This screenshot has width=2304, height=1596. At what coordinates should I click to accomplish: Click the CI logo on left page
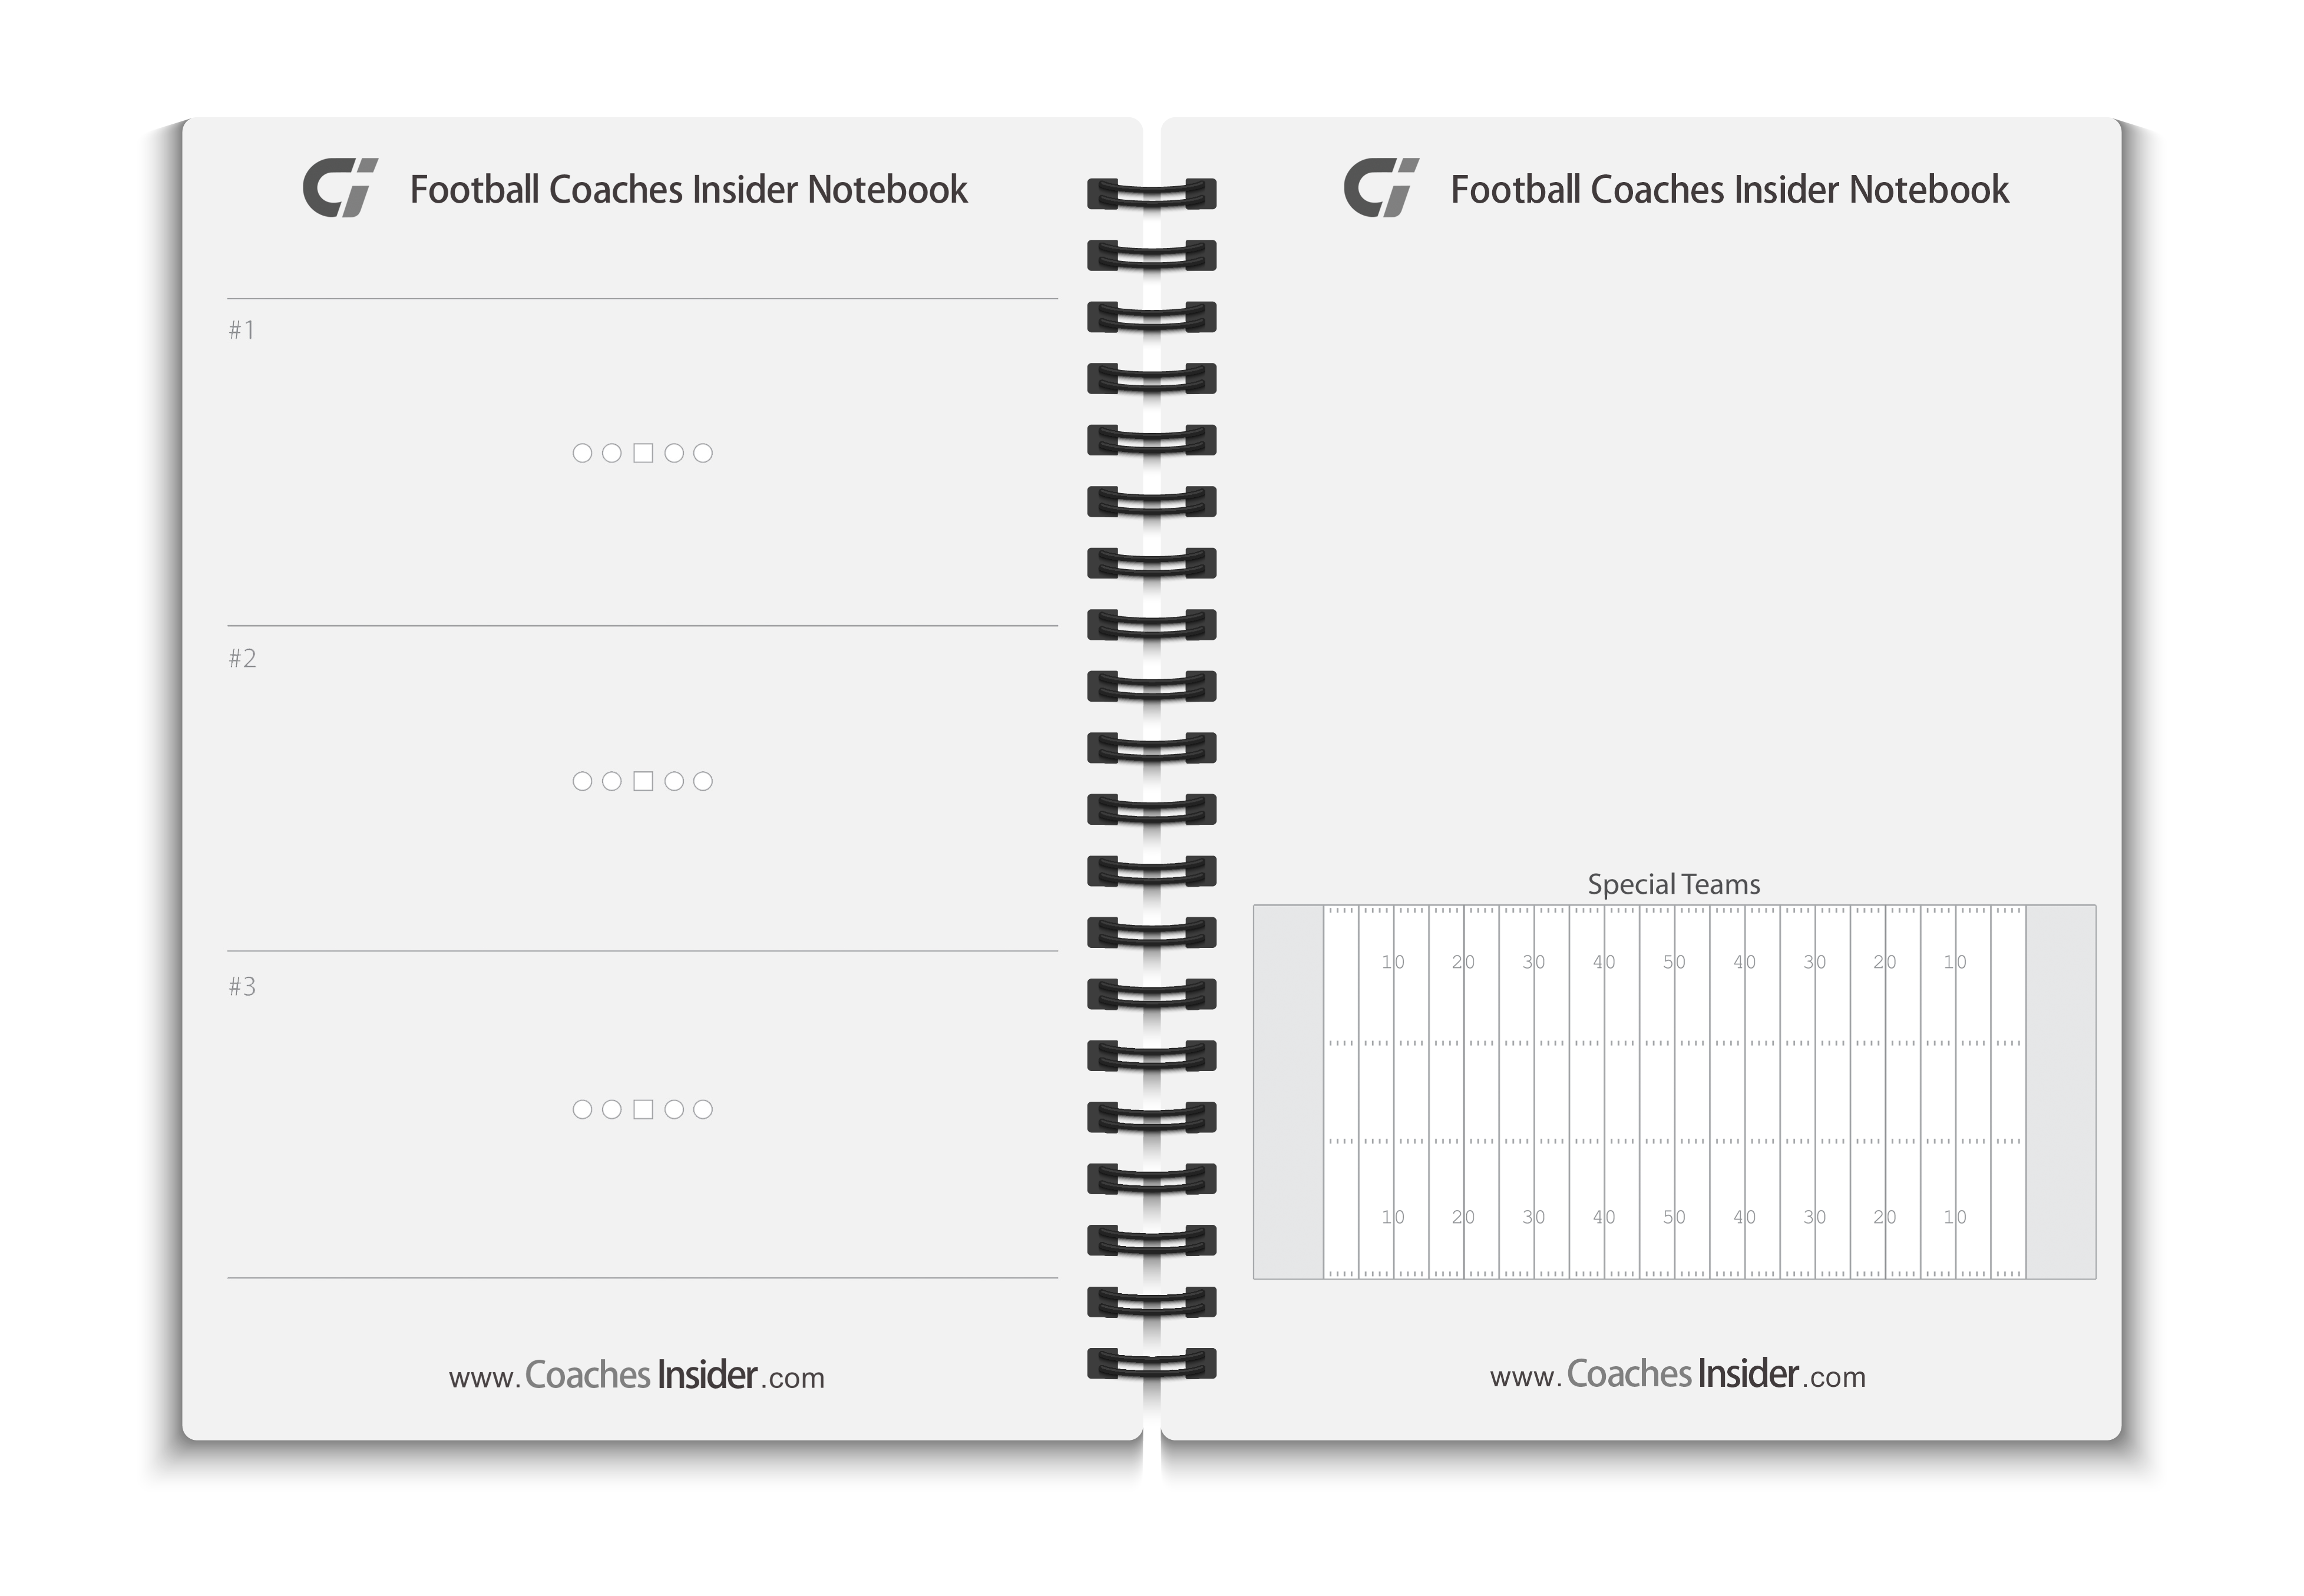[340, 187]
